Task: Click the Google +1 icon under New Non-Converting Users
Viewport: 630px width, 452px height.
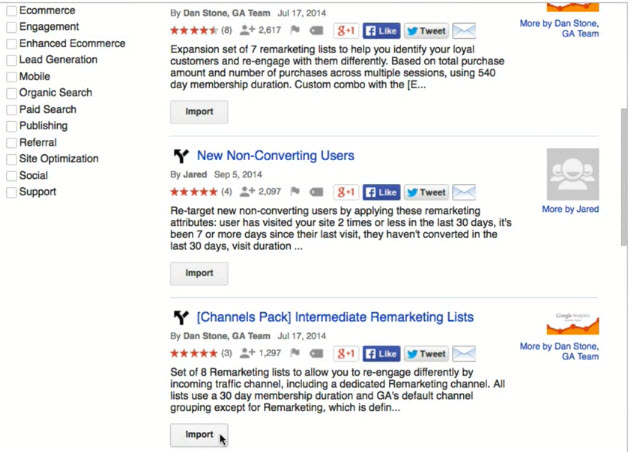Action: (346, 192)
